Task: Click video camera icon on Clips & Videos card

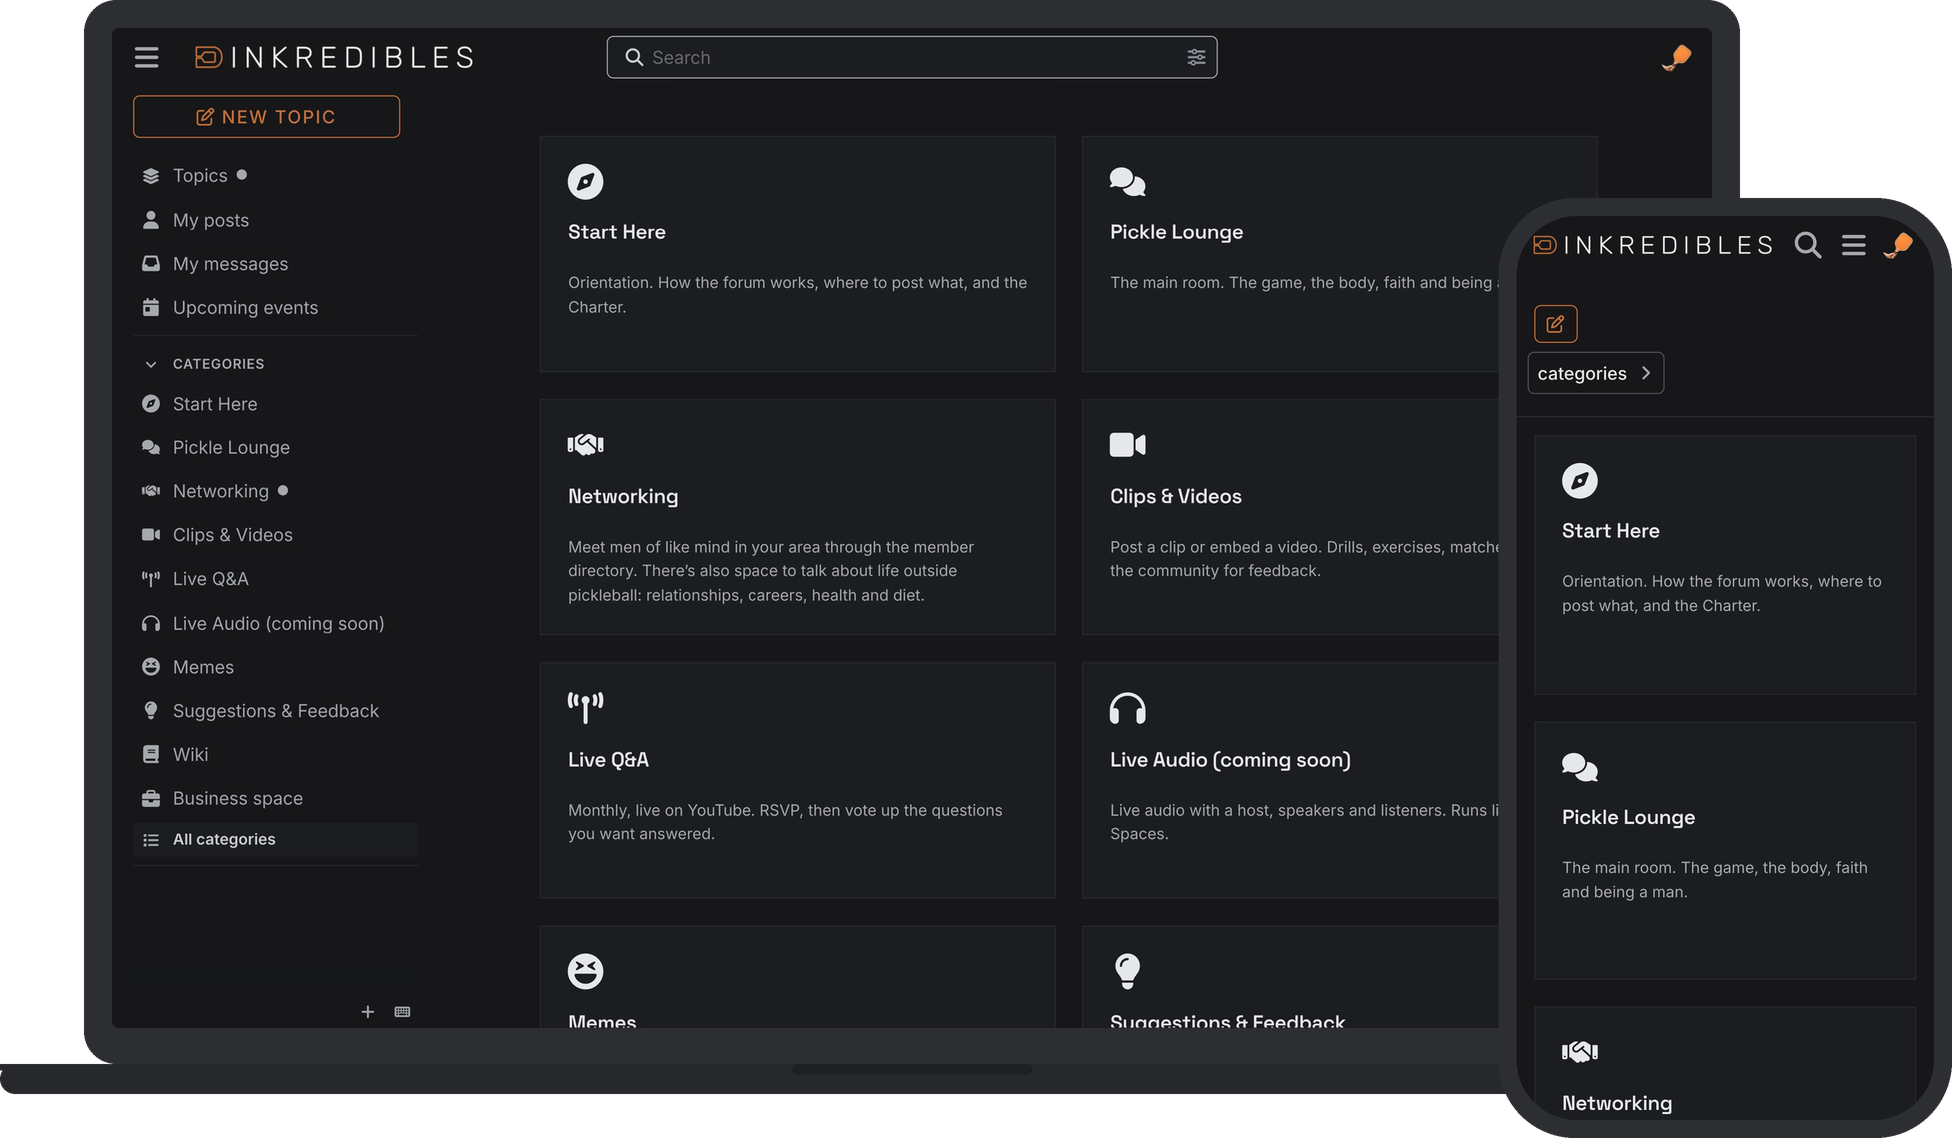Action: coord(1127,445)
